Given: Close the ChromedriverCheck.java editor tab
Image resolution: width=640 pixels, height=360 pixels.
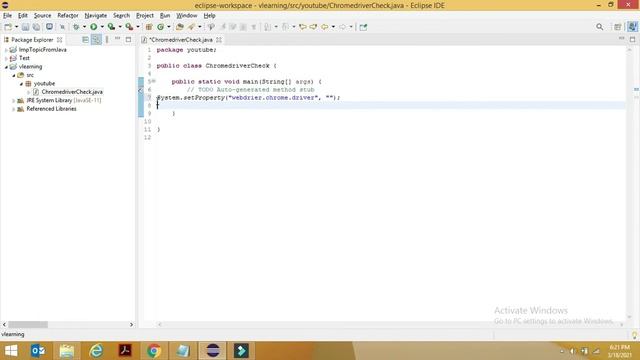Looking at the screenshot, I should click(219, 40).
